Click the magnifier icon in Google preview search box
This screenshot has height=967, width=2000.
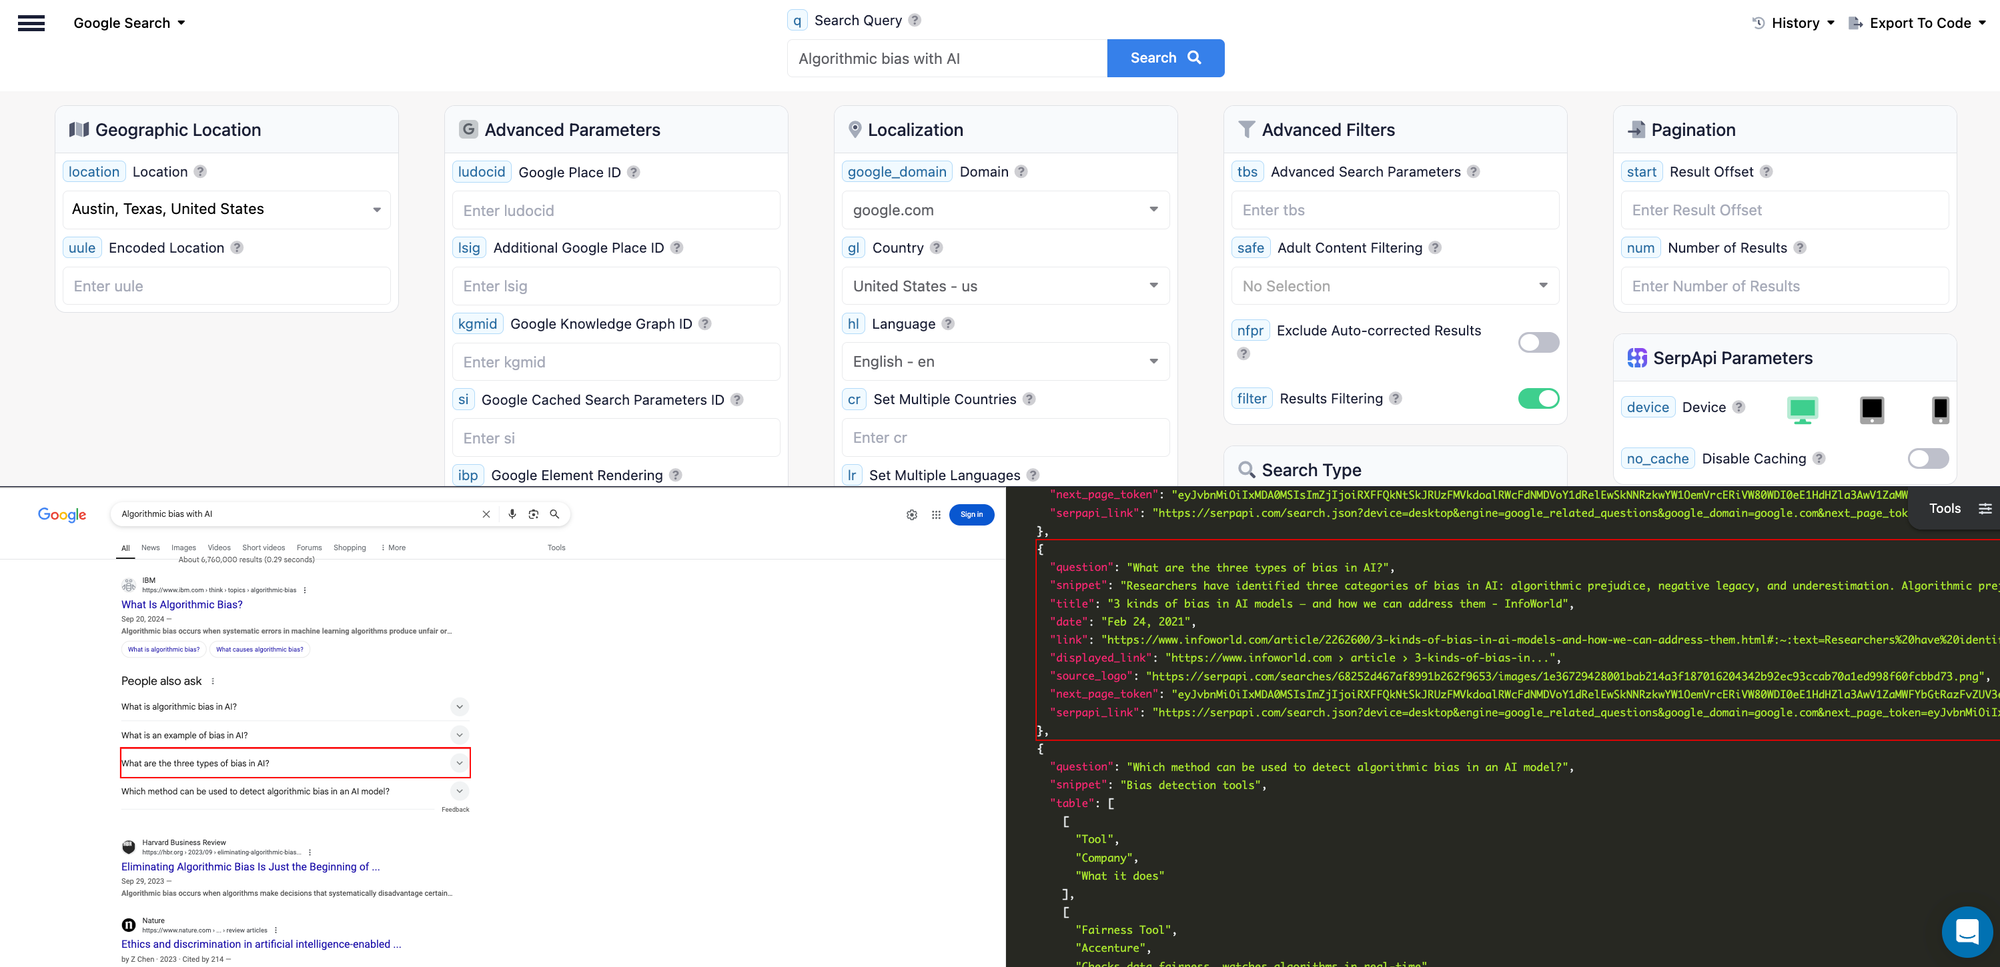coord(554,514)
